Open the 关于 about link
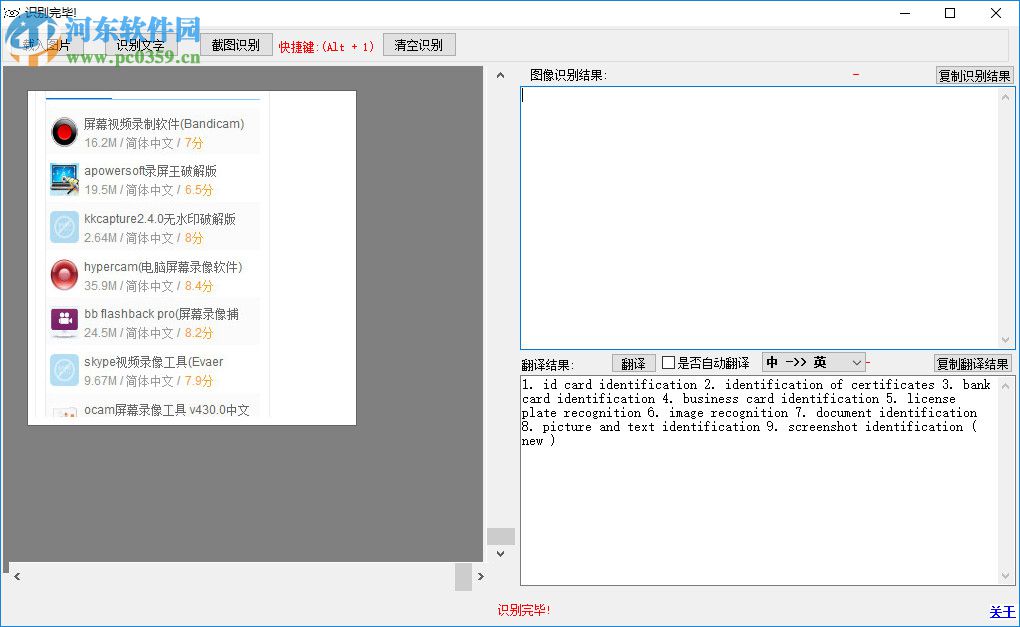 pyautogui.click(x=1001, y=611)
